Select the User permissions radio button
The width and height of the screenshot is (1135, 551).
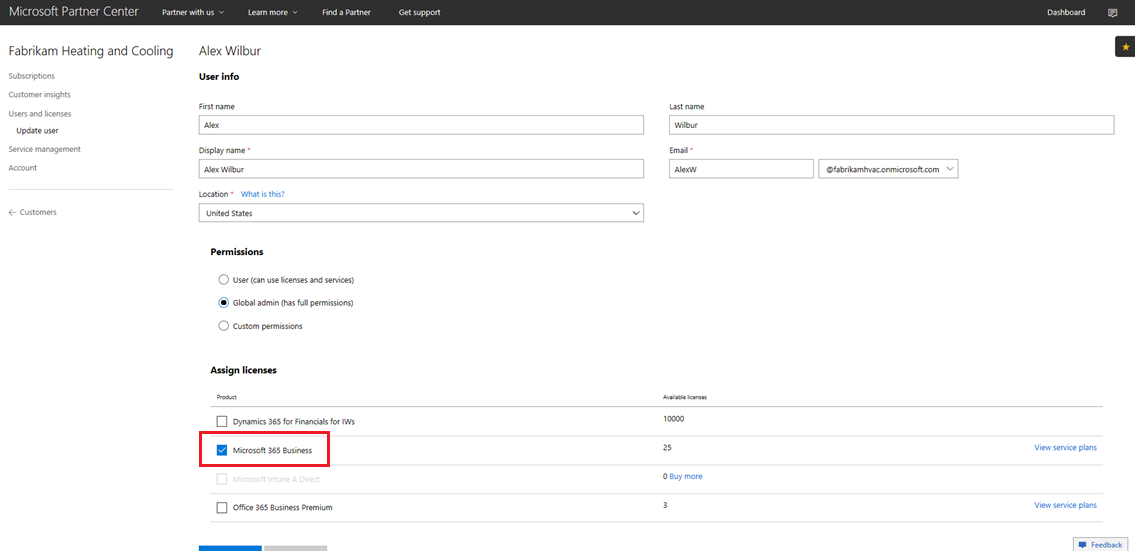click(223, 280)
